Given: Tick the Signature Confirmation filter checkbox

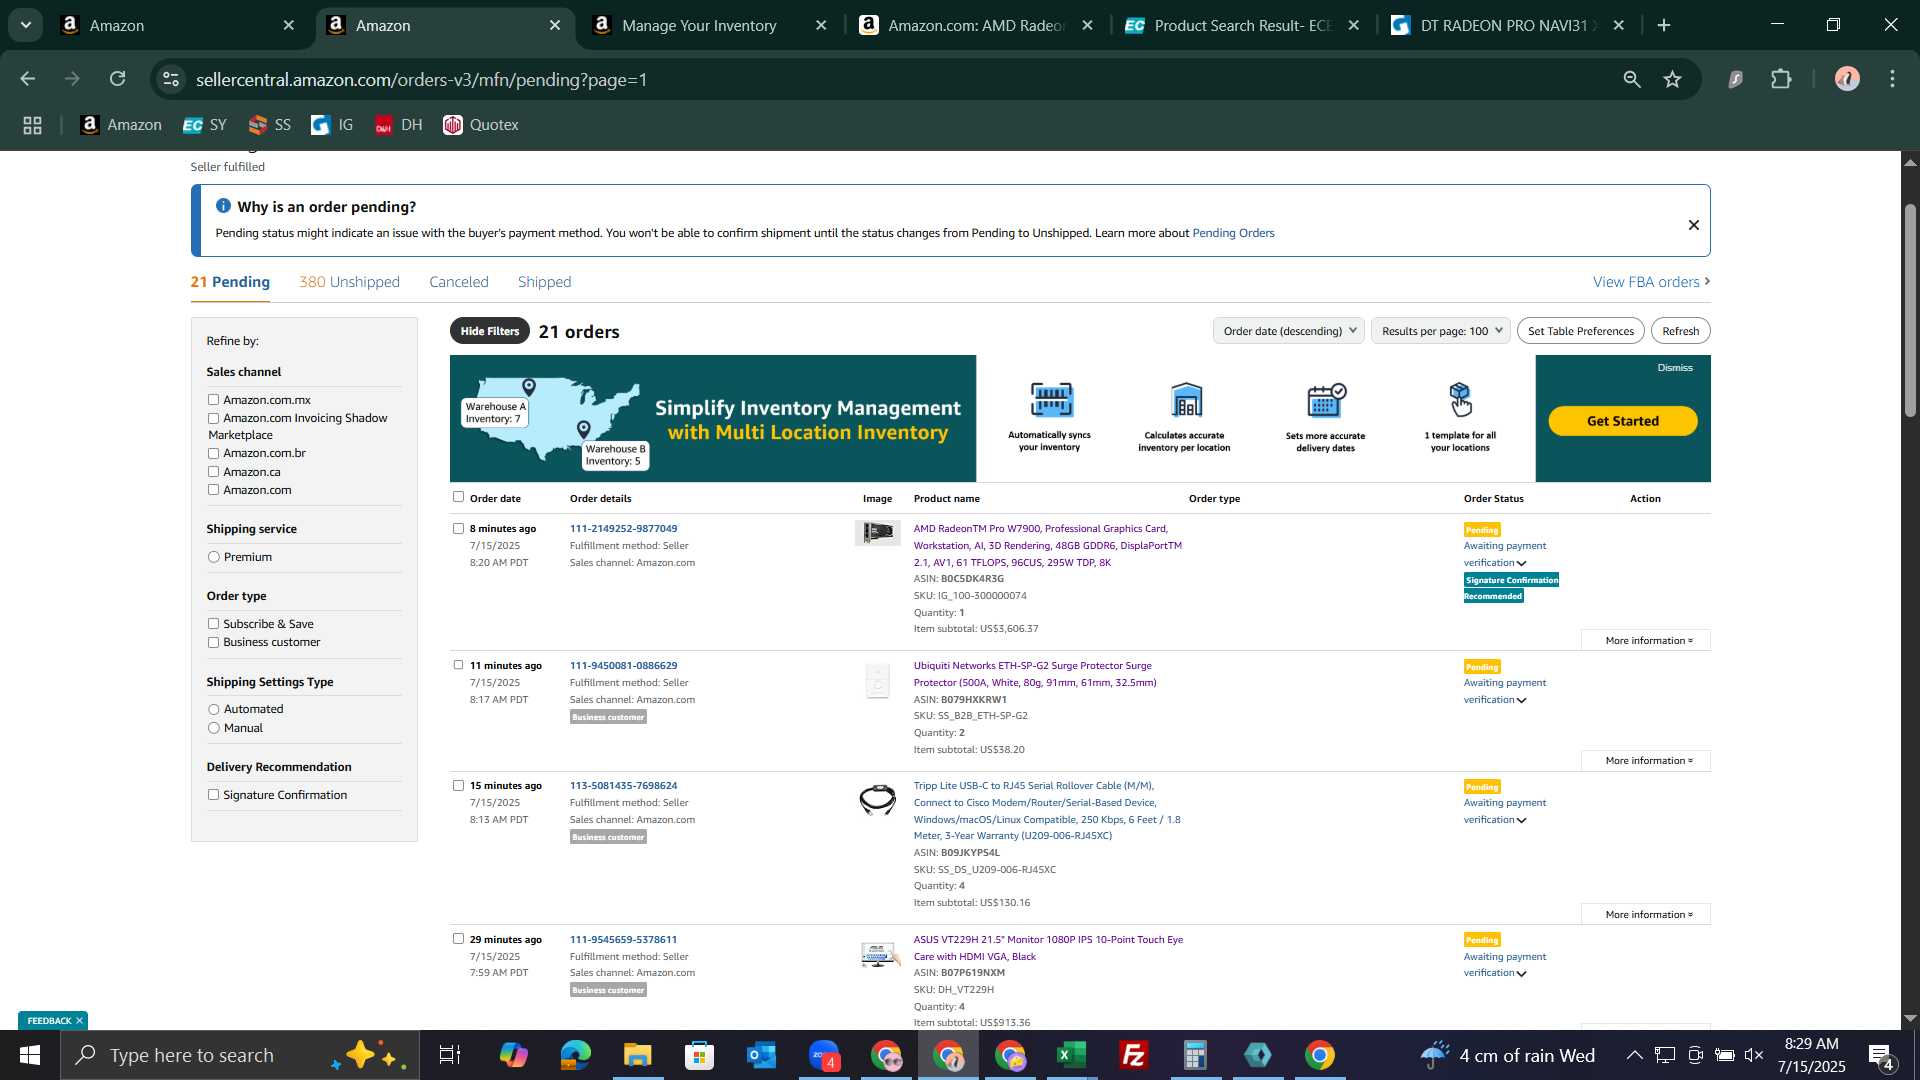Looking at the screenshot, I should (x=213, y=795).
